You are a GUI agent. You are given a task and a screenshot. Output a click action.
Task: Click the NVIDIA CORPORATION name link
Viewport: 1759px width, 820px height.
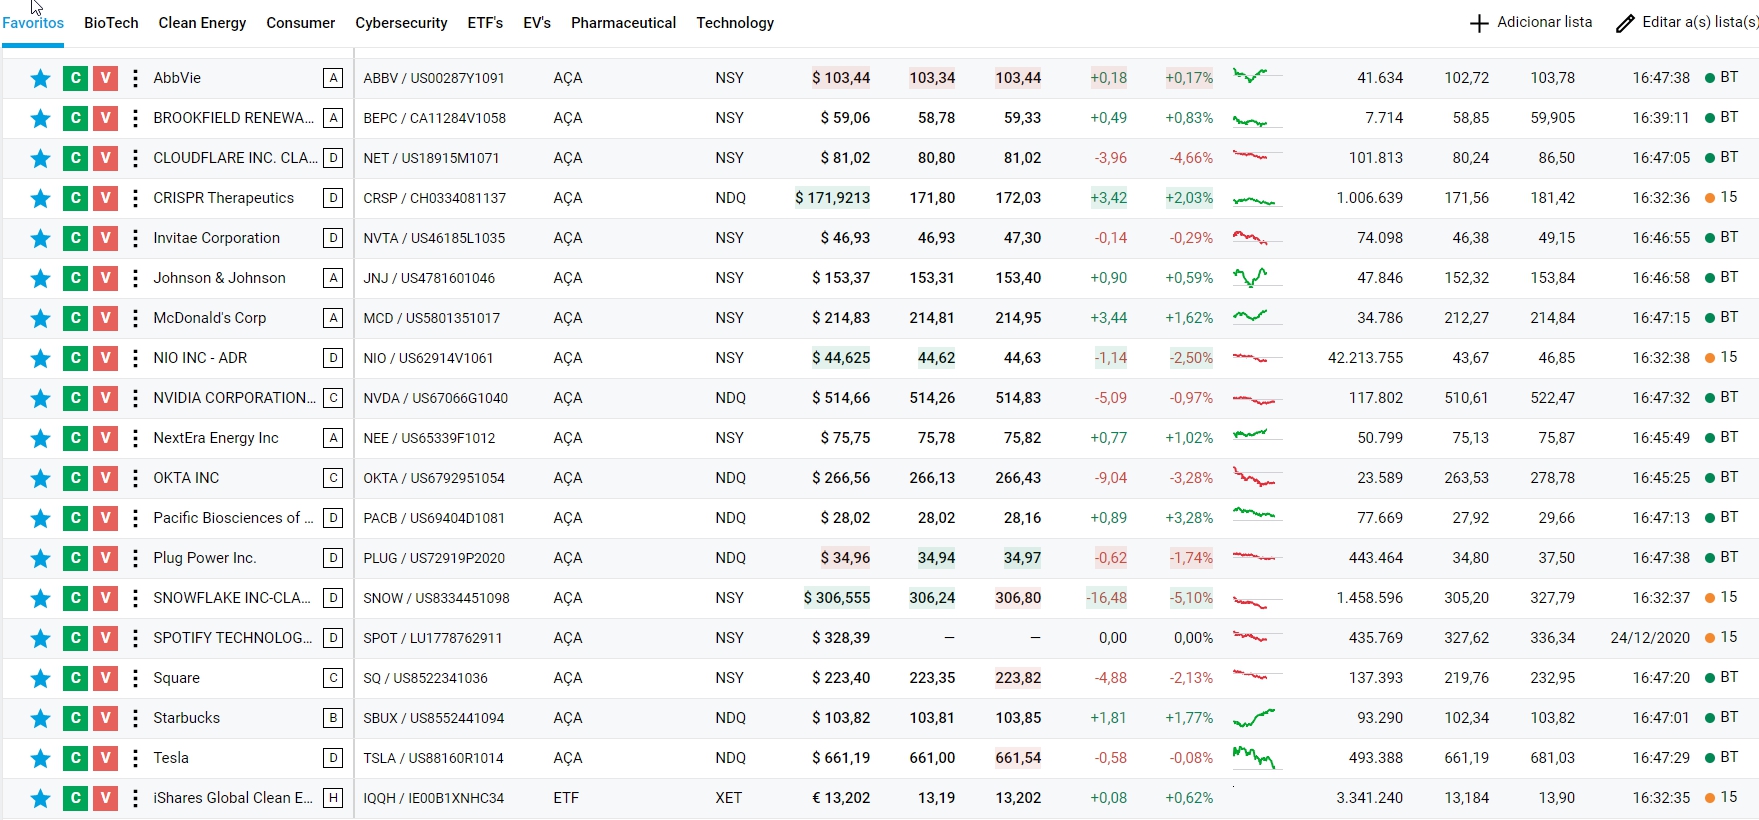click(x=234, y=398)
